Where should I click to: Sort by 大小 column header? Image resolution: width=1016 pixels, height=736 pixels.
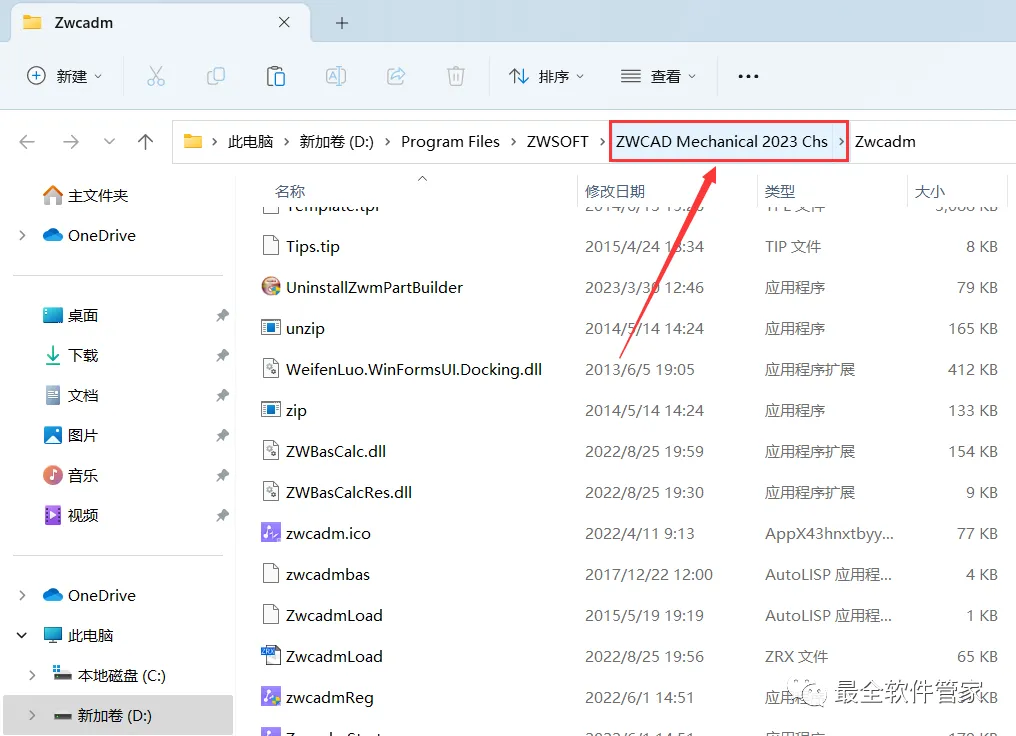point(929,191)
